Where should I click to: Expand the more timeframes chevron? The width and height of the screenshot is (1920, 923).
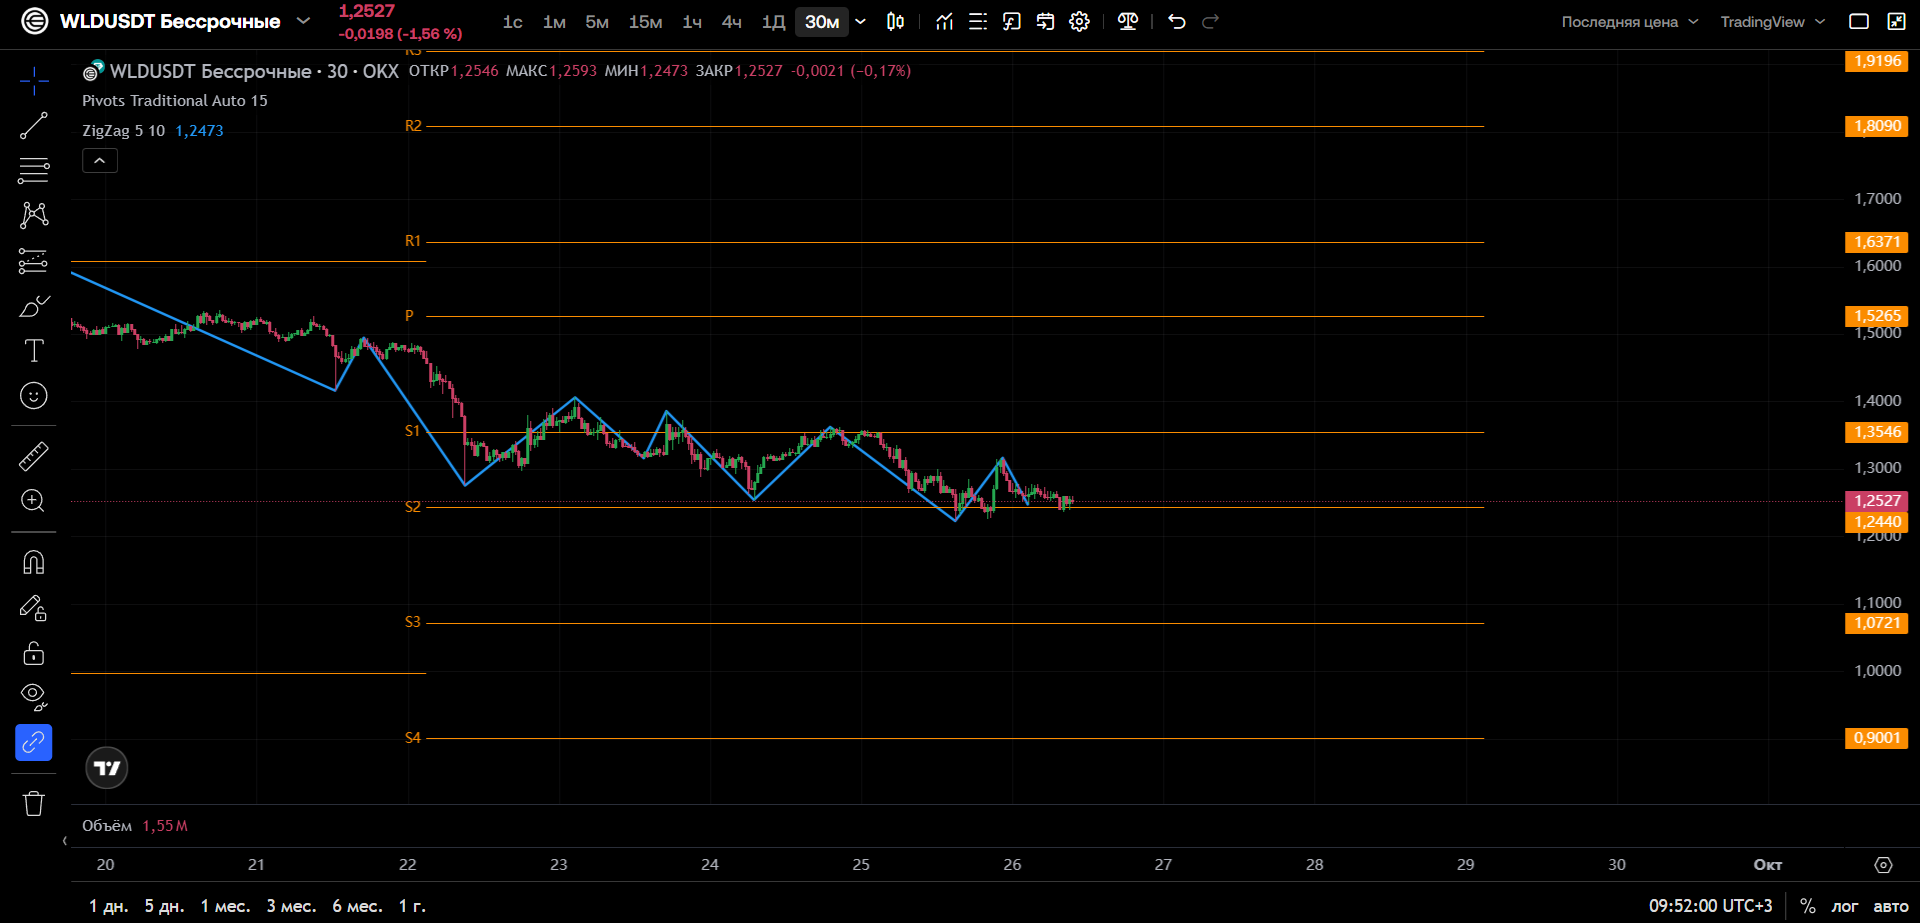point(860,22)
